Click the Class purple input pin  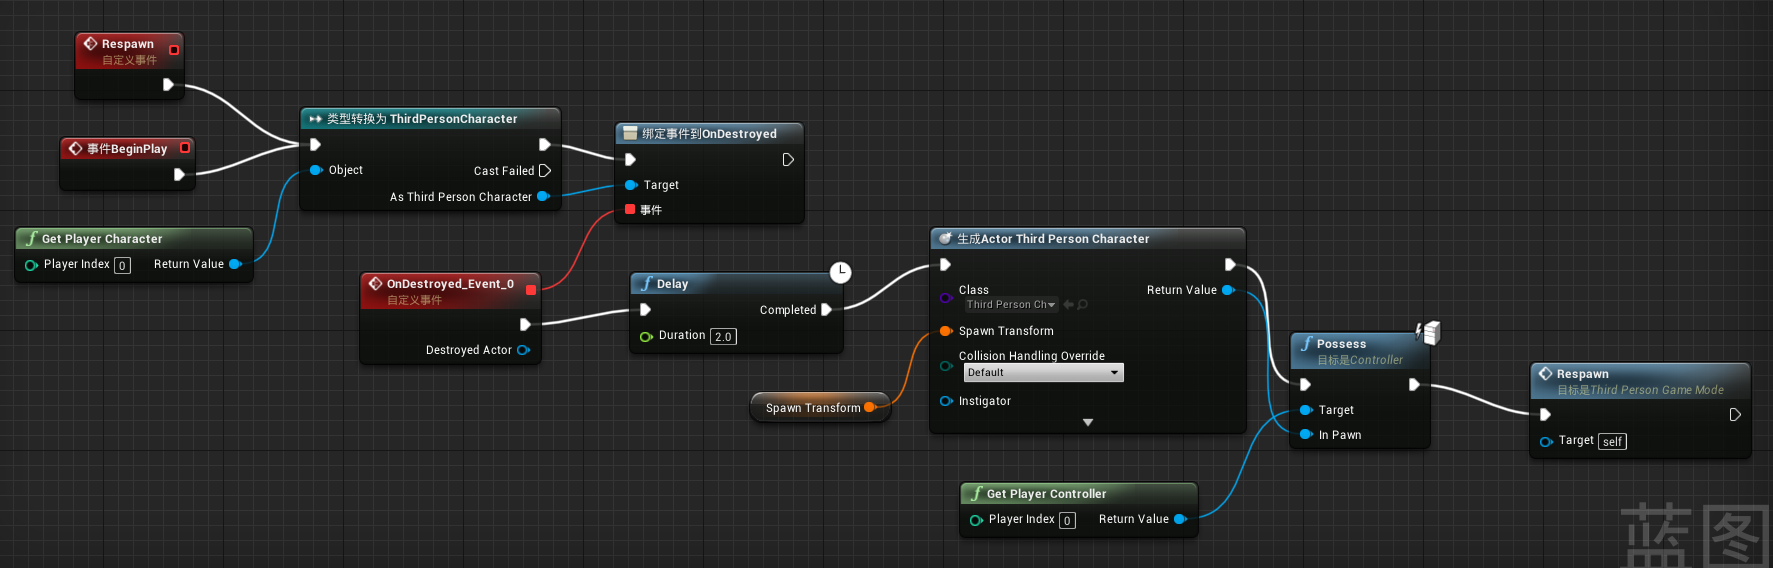(x=946, y=297)
